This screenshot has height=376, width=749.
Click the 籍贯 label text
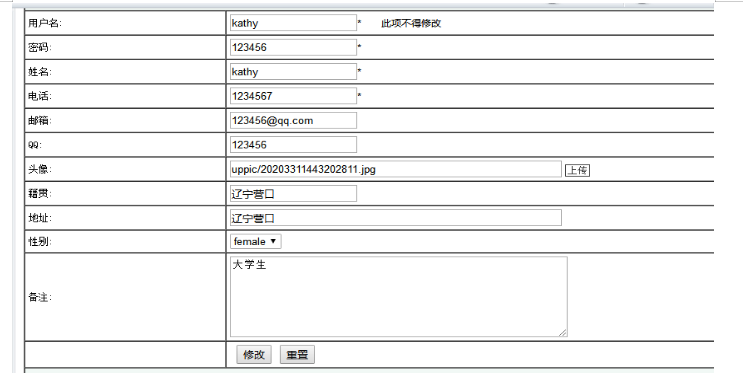(40, 193)
